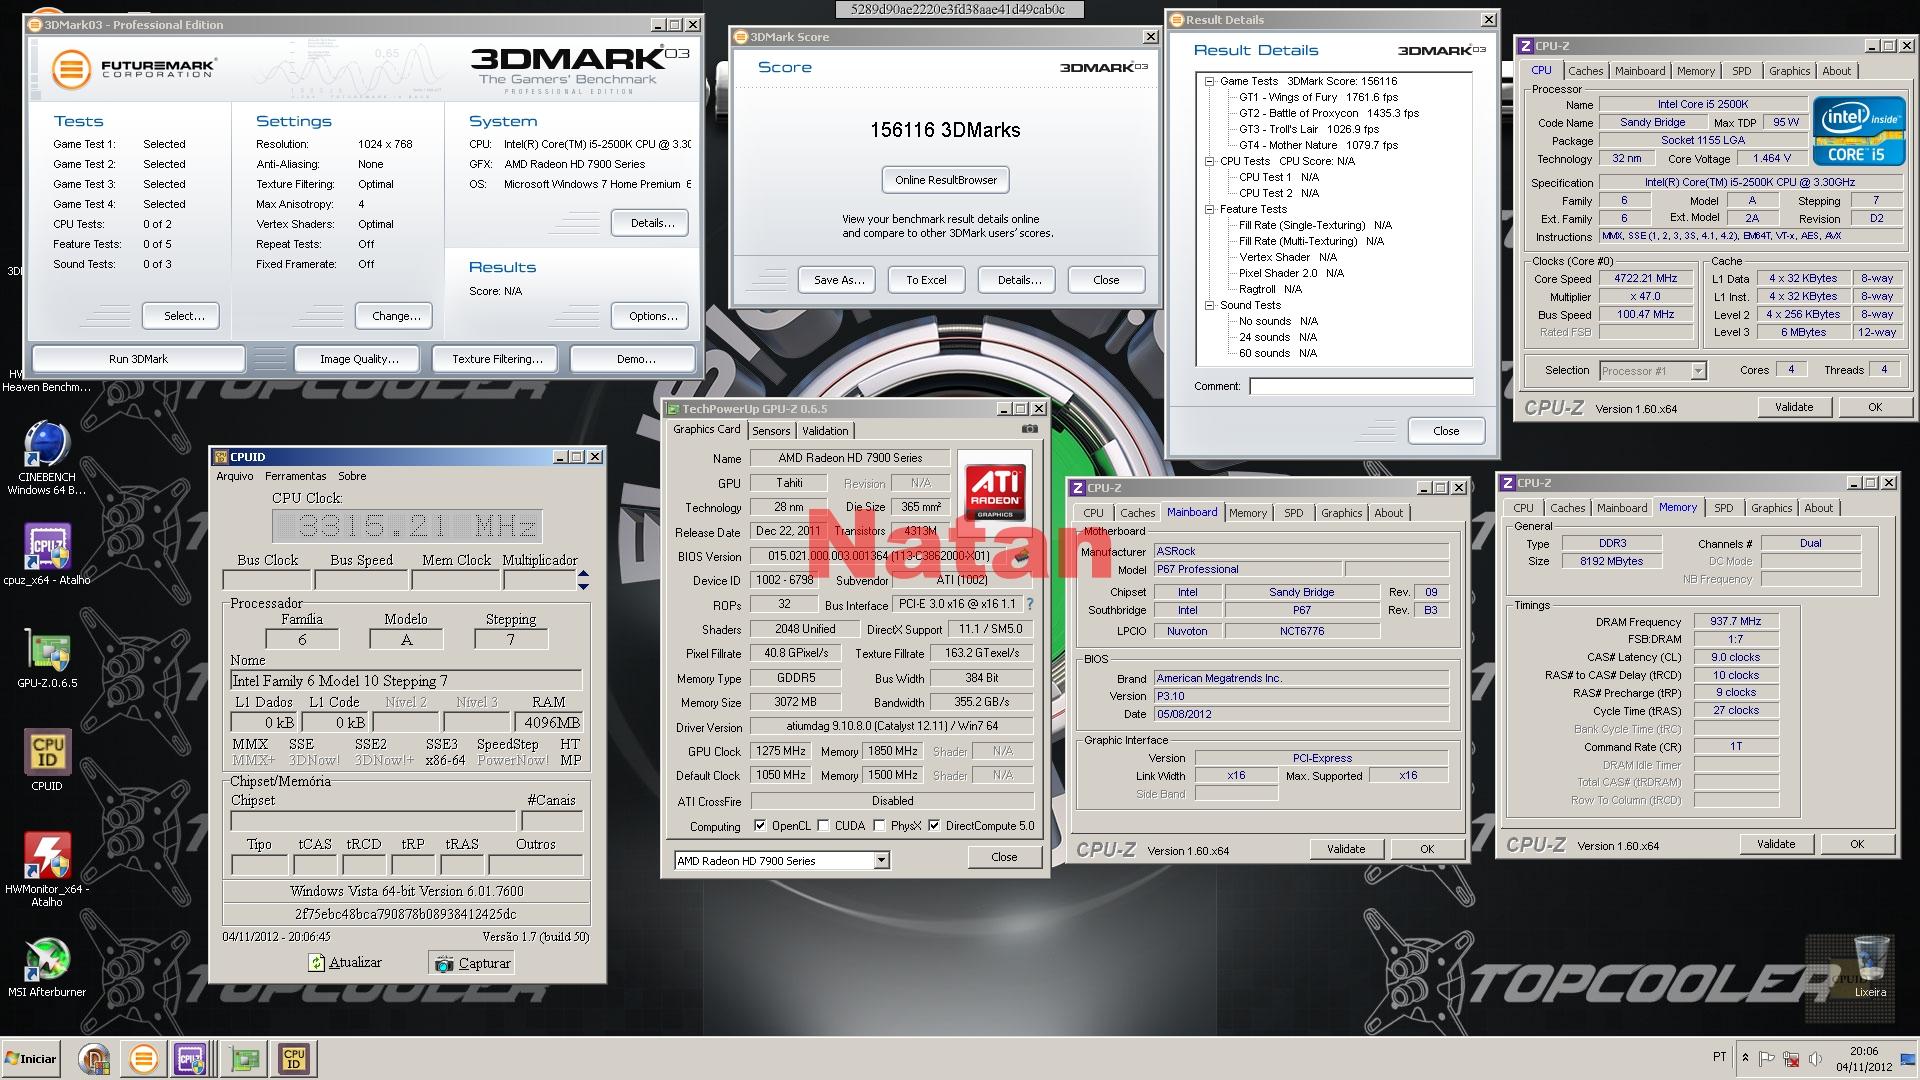This screenshot has width=1920, height=1080.
Task: Open the Lixeira recycle bin
Action: 1870,966
